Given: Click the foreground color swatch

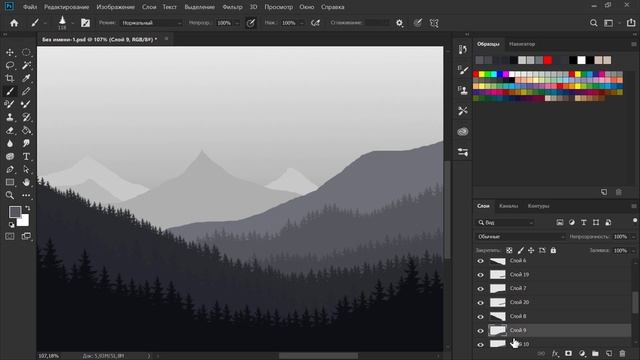Looking at the screenshot, I should (15, 212).
